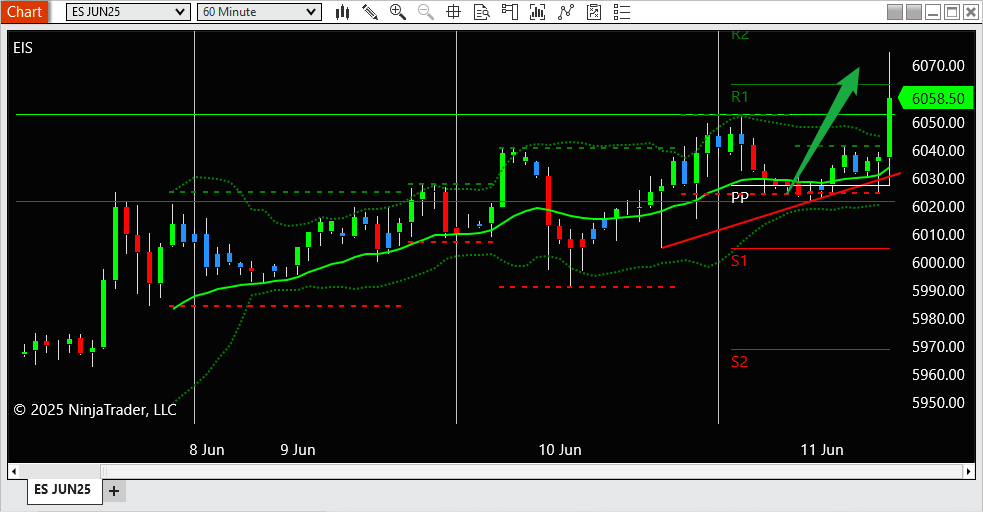
Task: Click the zoom out magnifier icon
Action: (426, 12)
